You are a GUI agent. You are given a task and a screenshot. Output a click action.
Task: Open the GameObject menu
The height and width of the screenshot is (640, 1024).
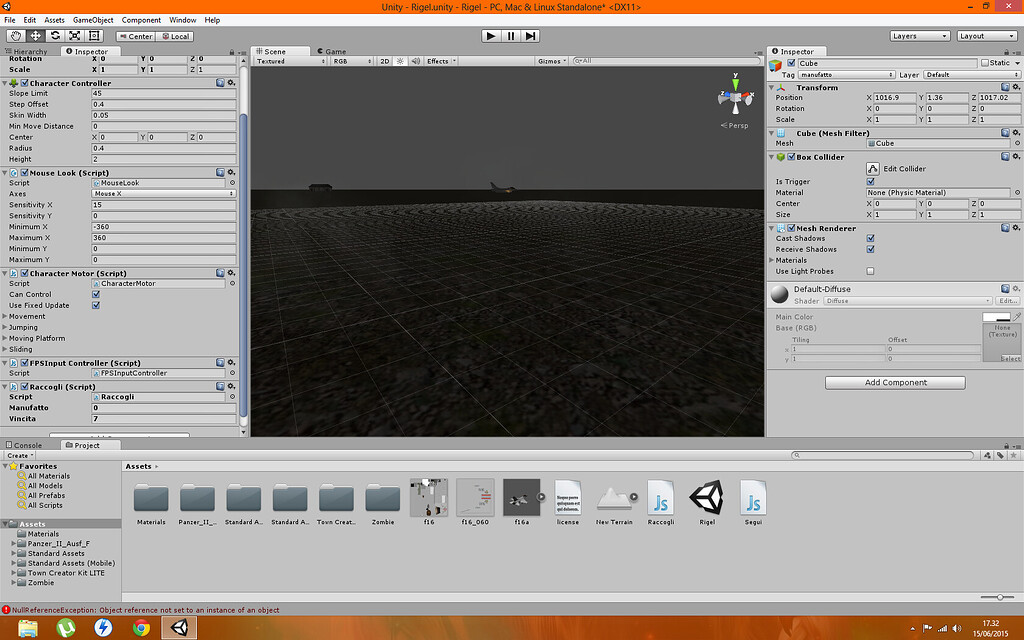91,18
